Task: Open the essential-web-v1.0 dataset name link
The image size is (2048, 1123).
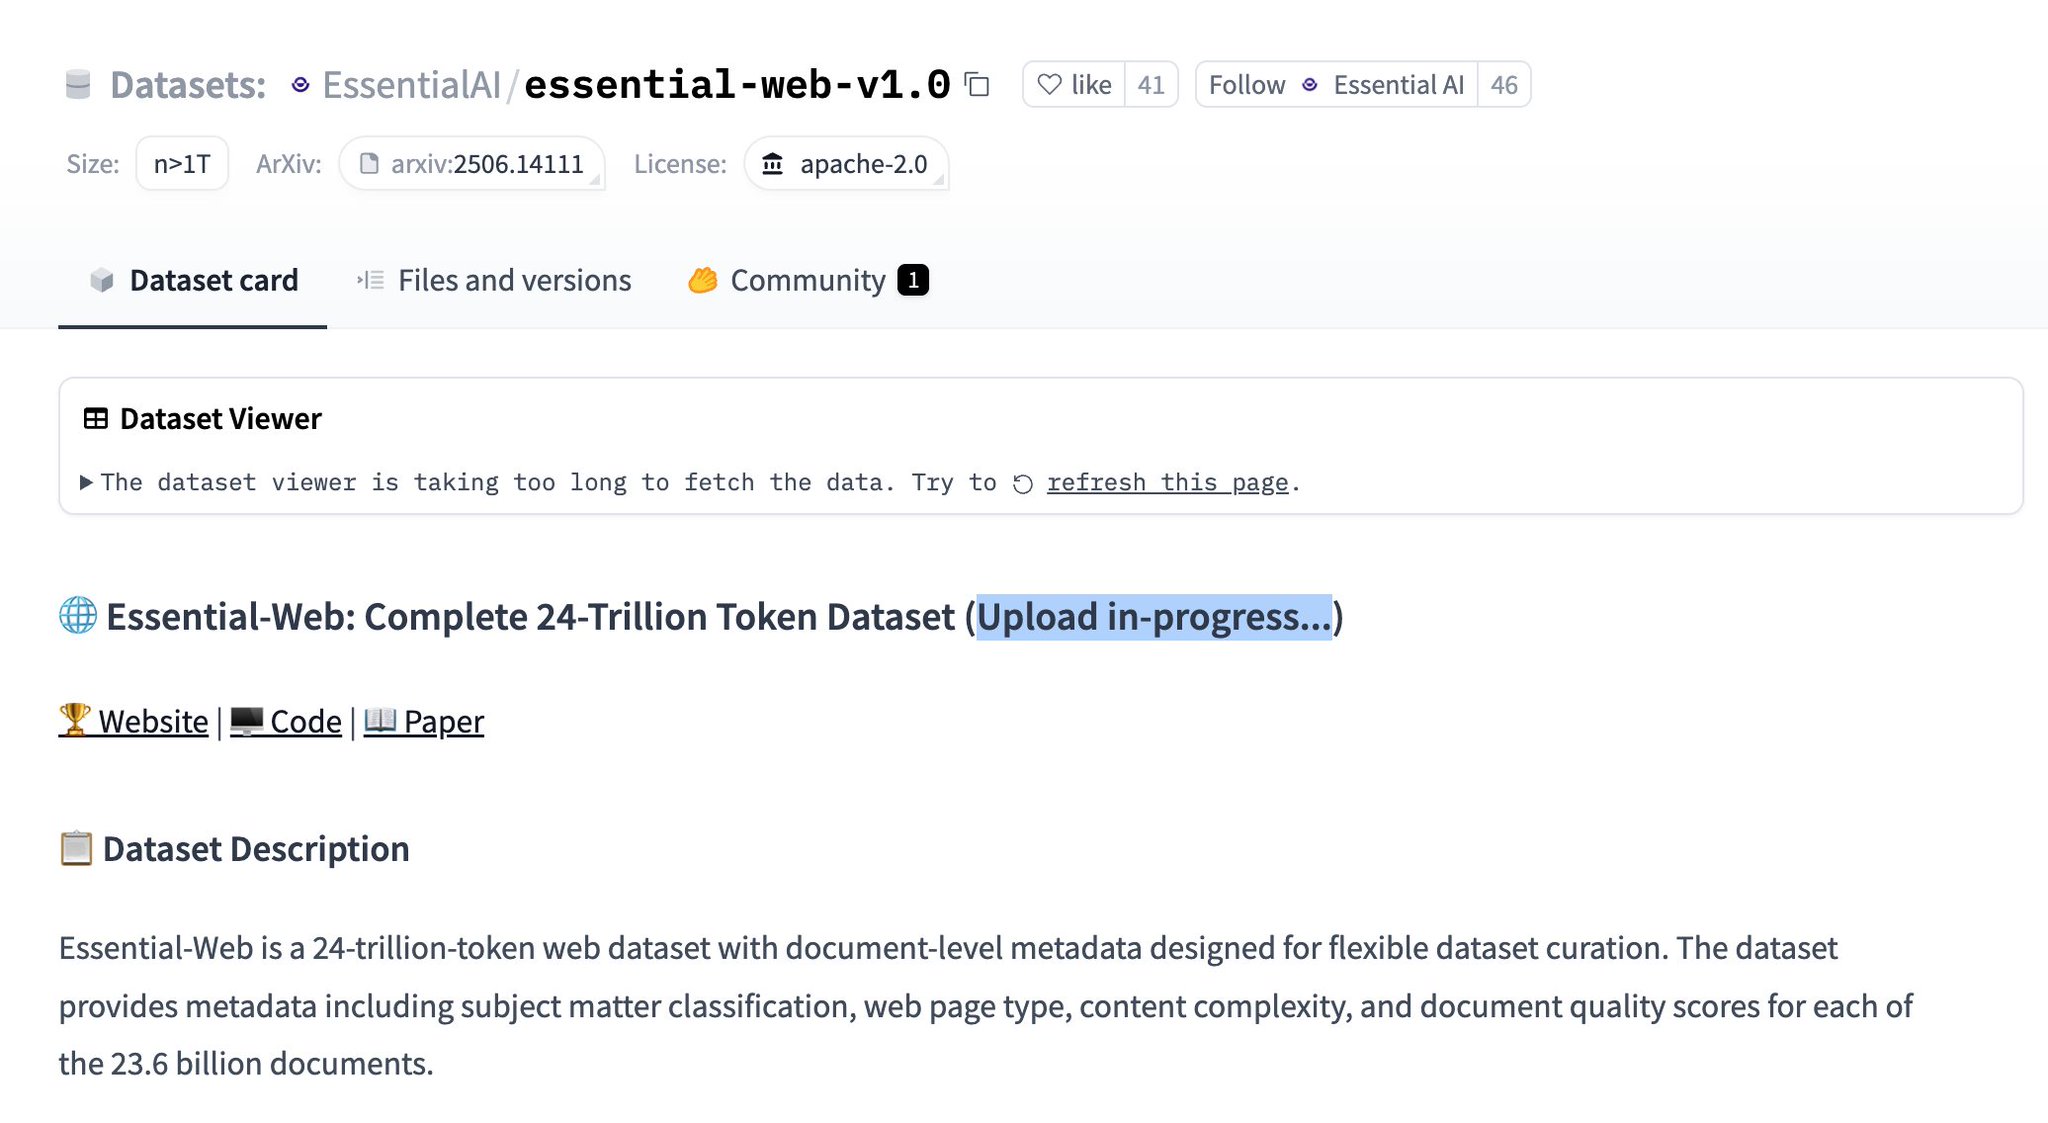Action: (737, 85)
